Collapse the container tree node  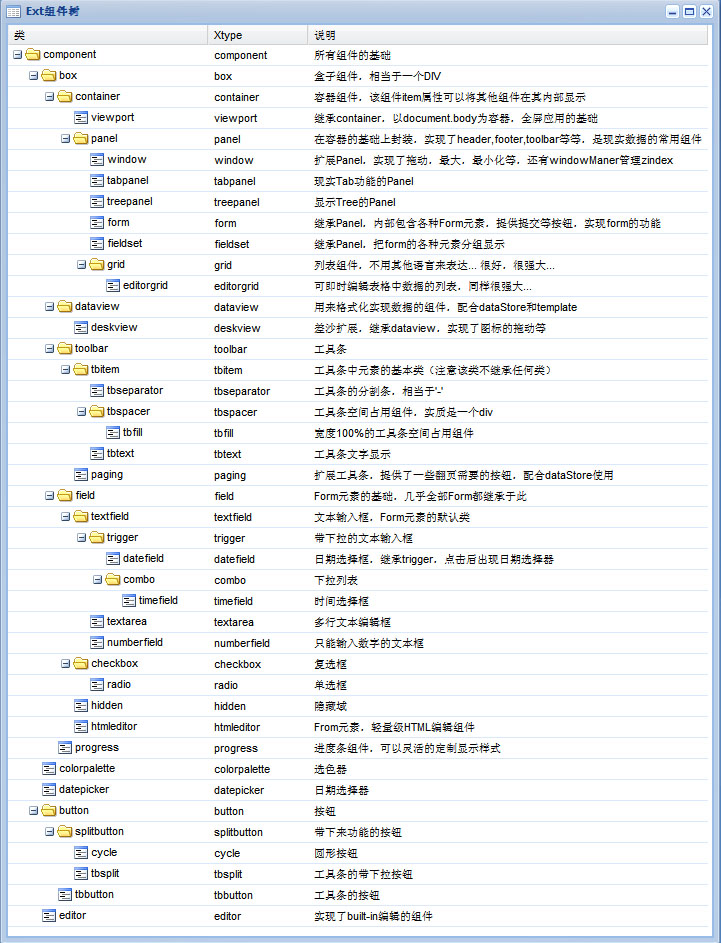pos(49,97)
